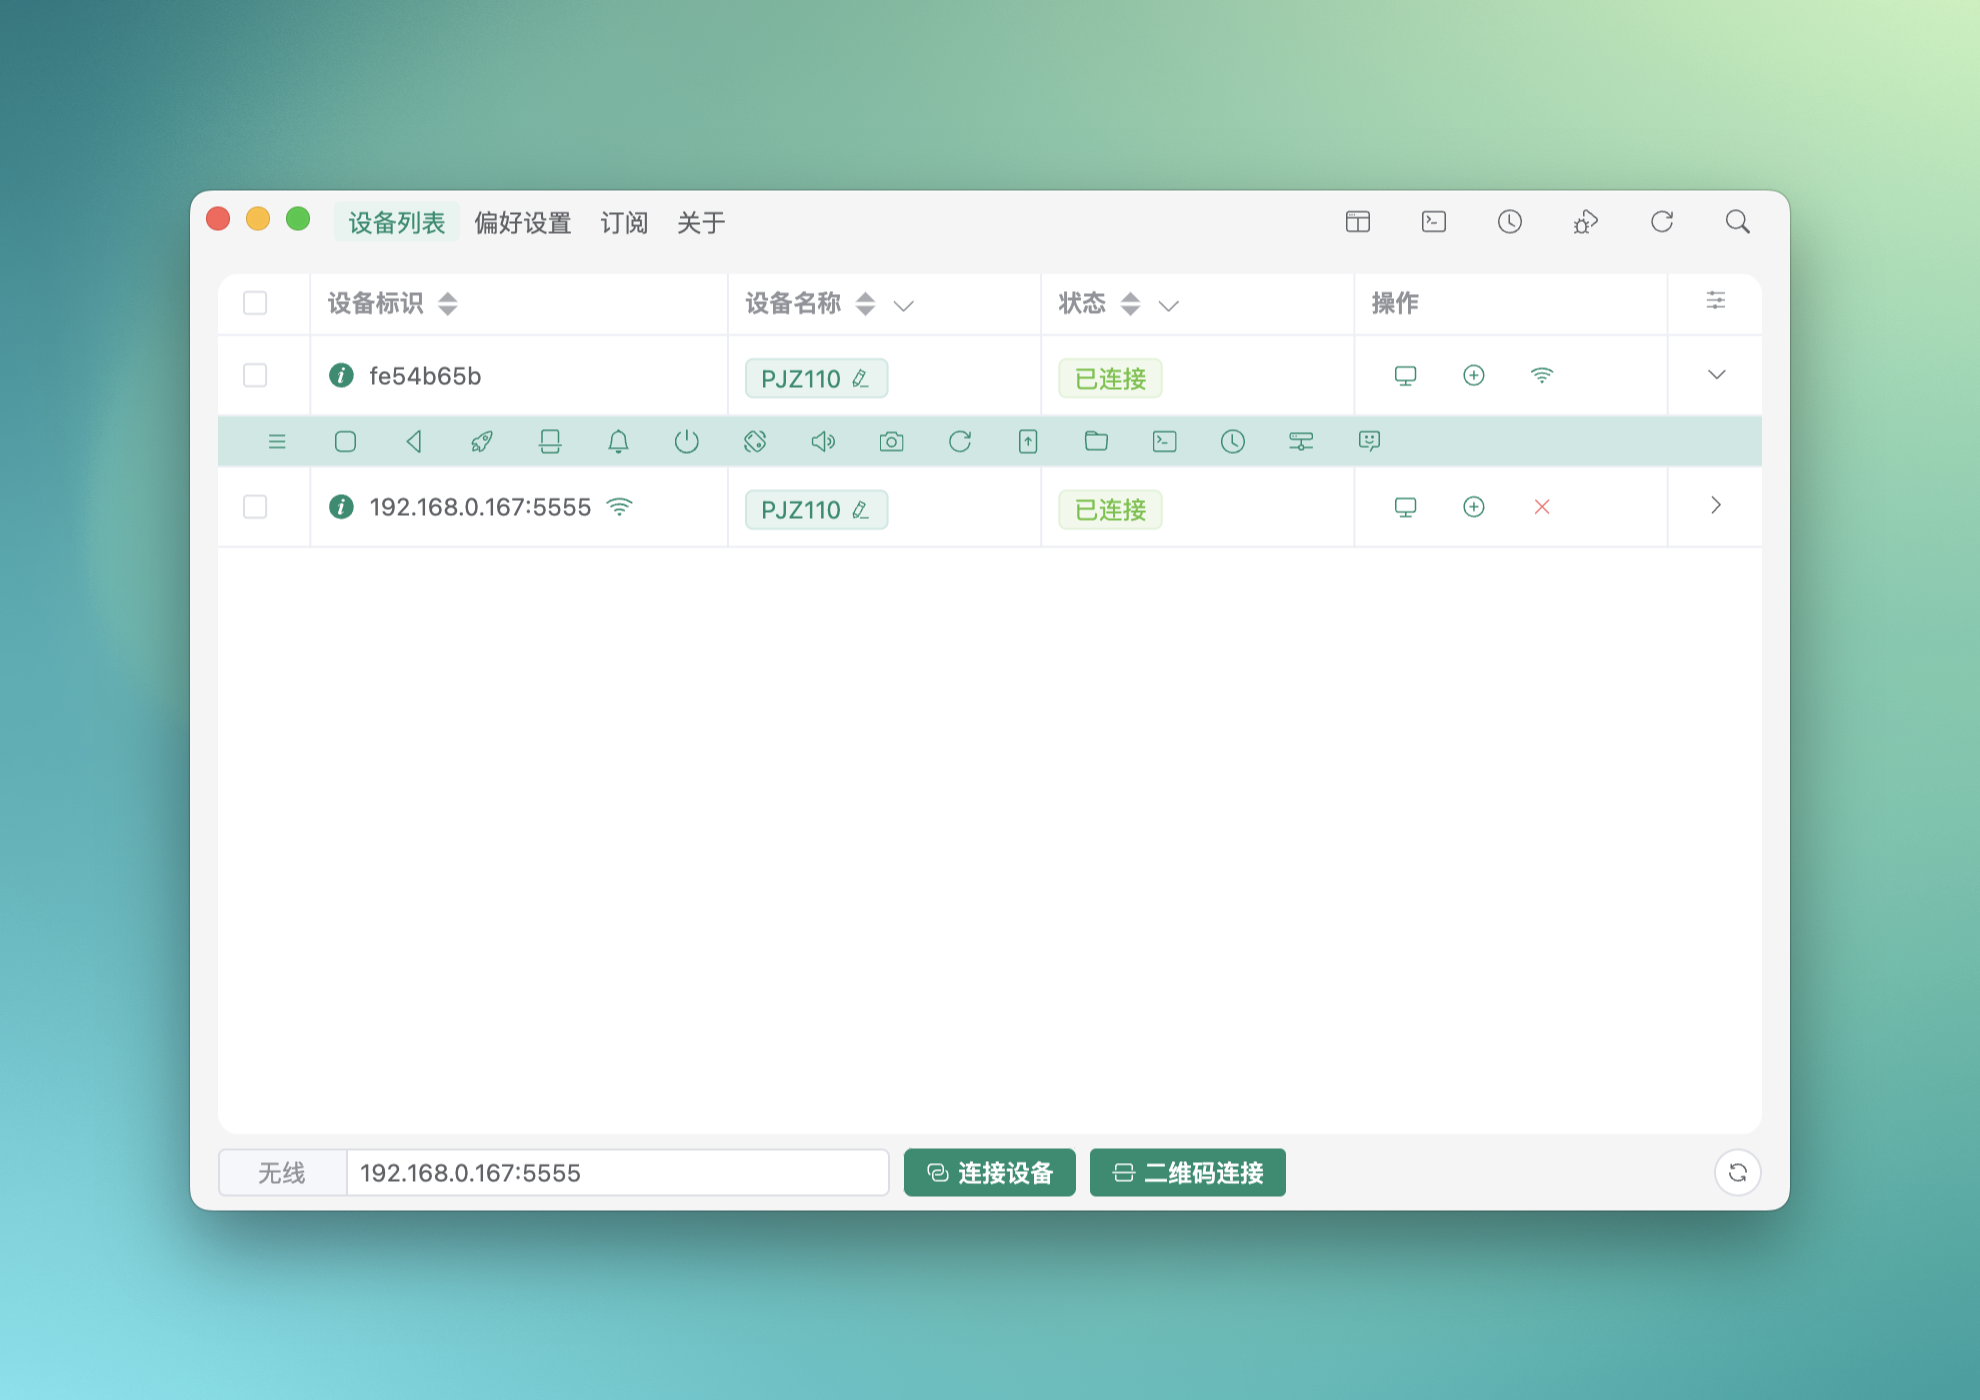
Task: Check the 192.168.0.167:5555 row checkbox
Action: (255, 507)
